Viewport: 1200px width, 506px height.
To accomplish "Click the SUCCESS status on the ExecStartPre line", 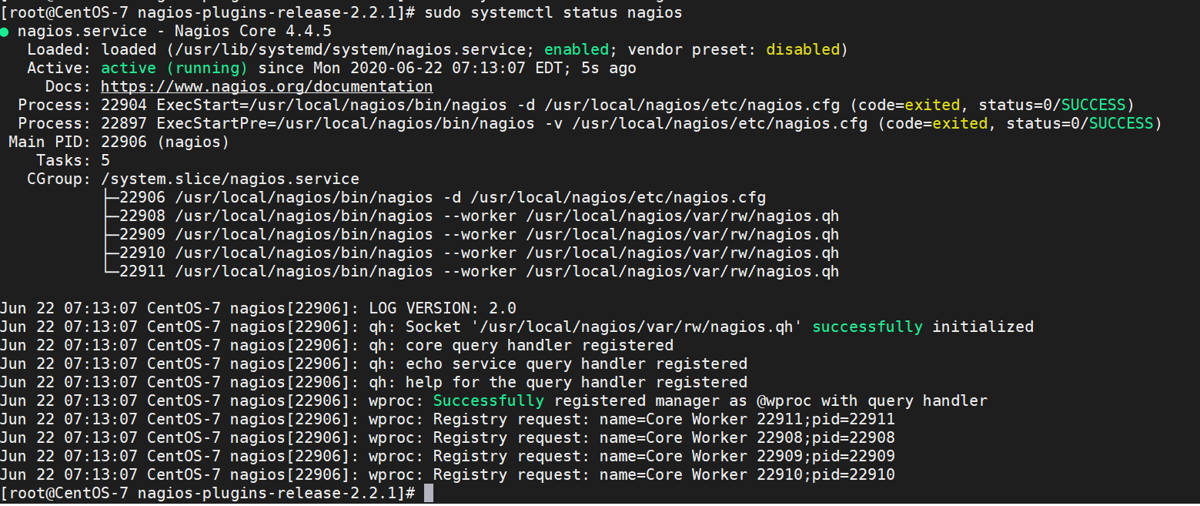I will tap(1121, 124).
